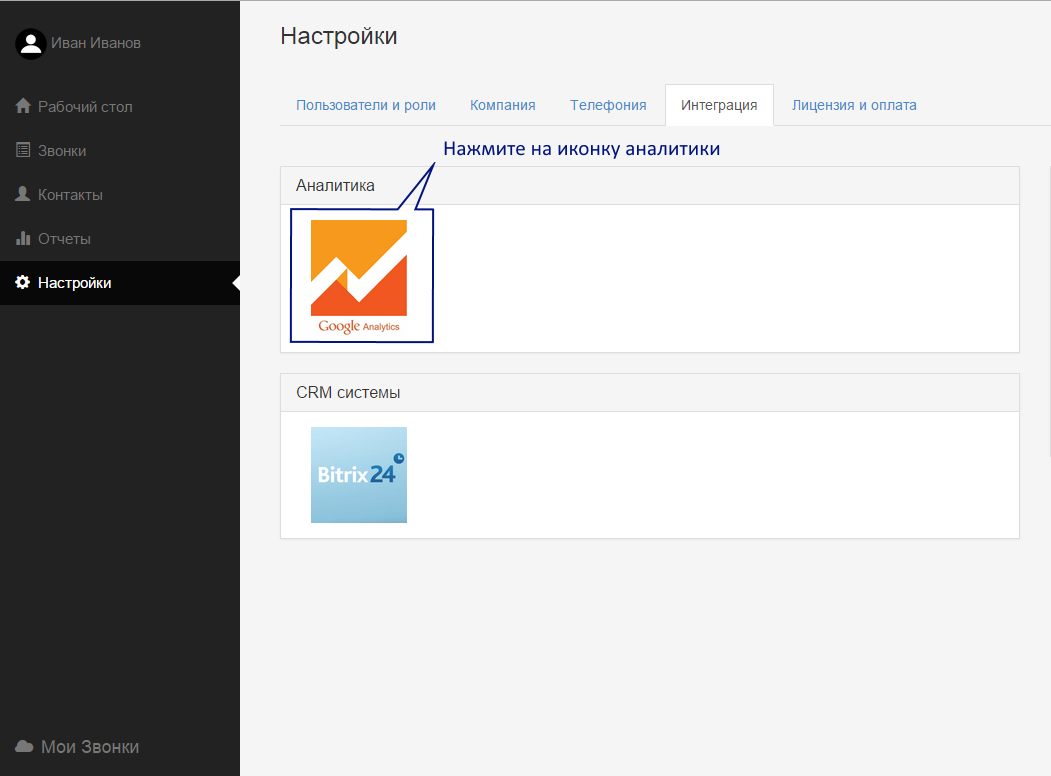Select Настройки in the sidebar
Screen dimensions: 1051x776
click(x=120, y=283)
